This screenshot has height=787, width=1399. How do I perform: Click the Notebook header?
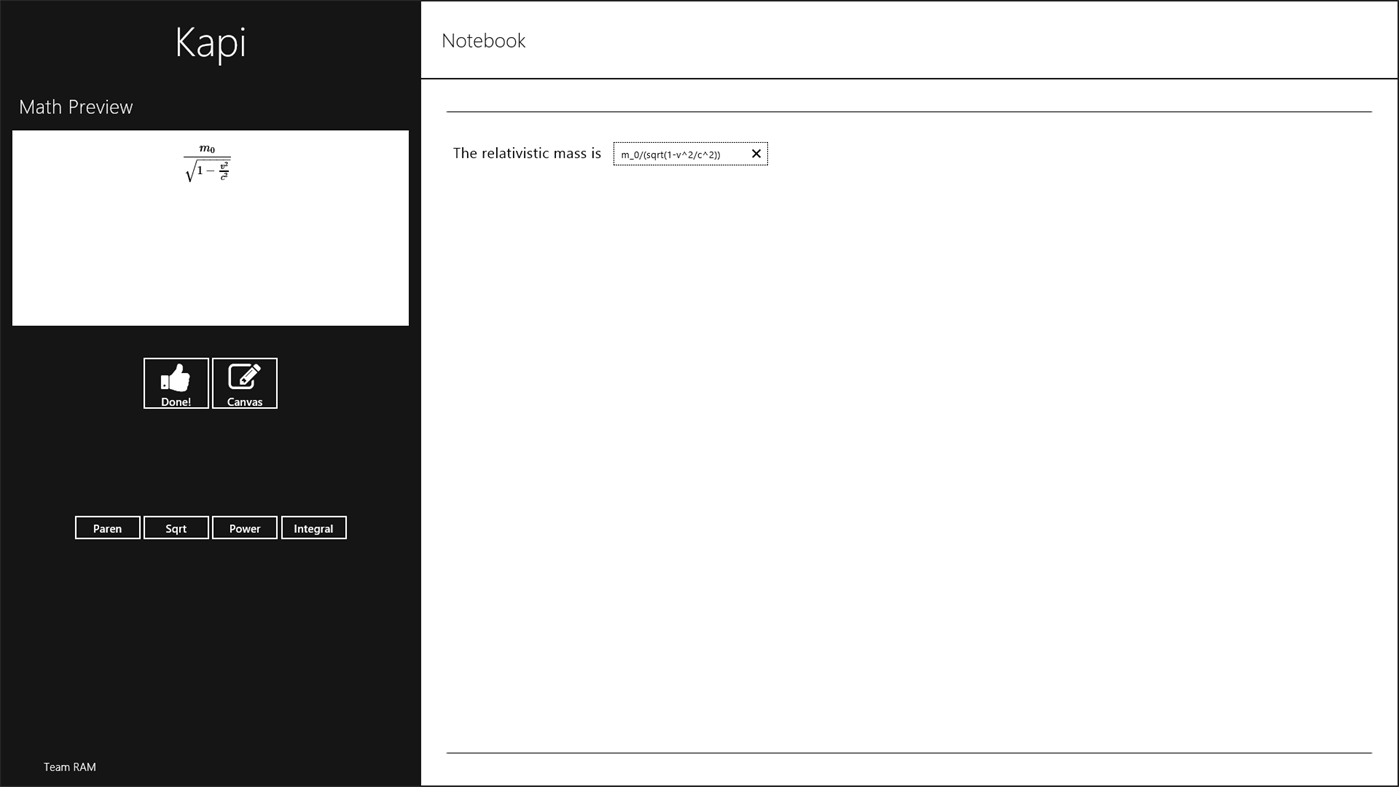(483, 40)
